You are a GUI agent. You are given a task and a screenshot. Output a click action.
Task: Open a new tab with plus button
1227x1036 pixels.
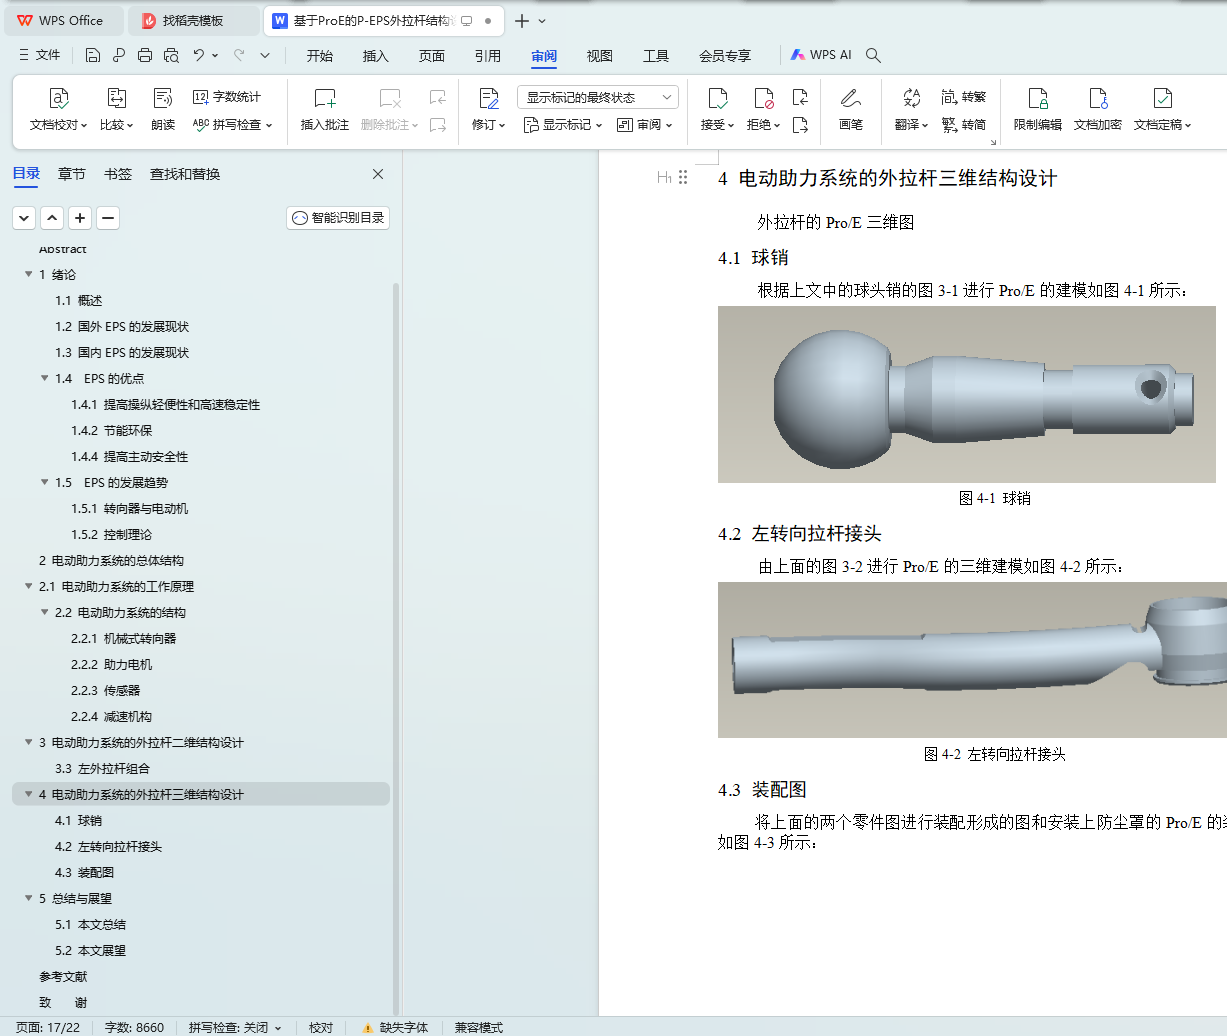pyautogui.click(x=522, y=20)
